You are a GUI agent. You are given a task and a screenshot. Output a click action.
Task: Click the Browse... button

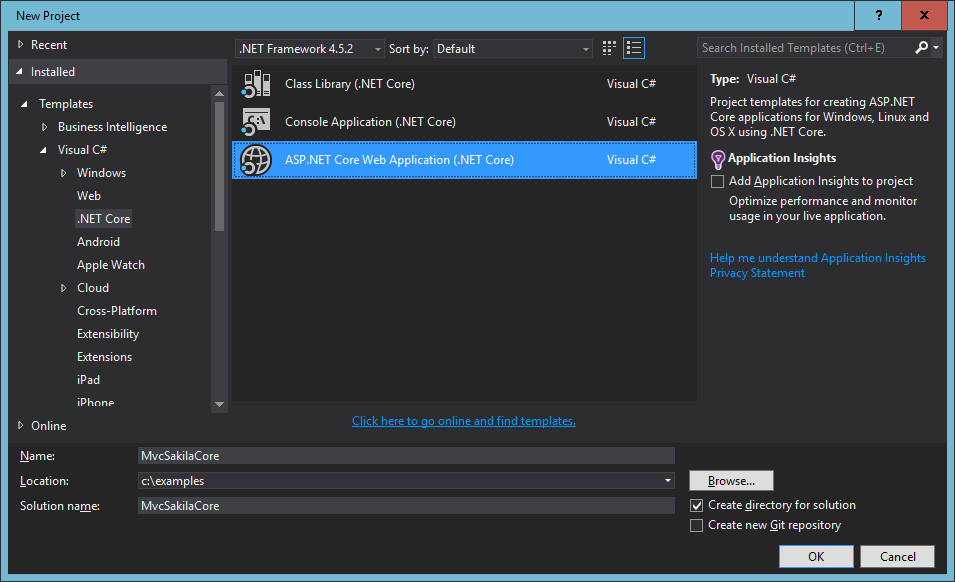[x=731, y=480]
